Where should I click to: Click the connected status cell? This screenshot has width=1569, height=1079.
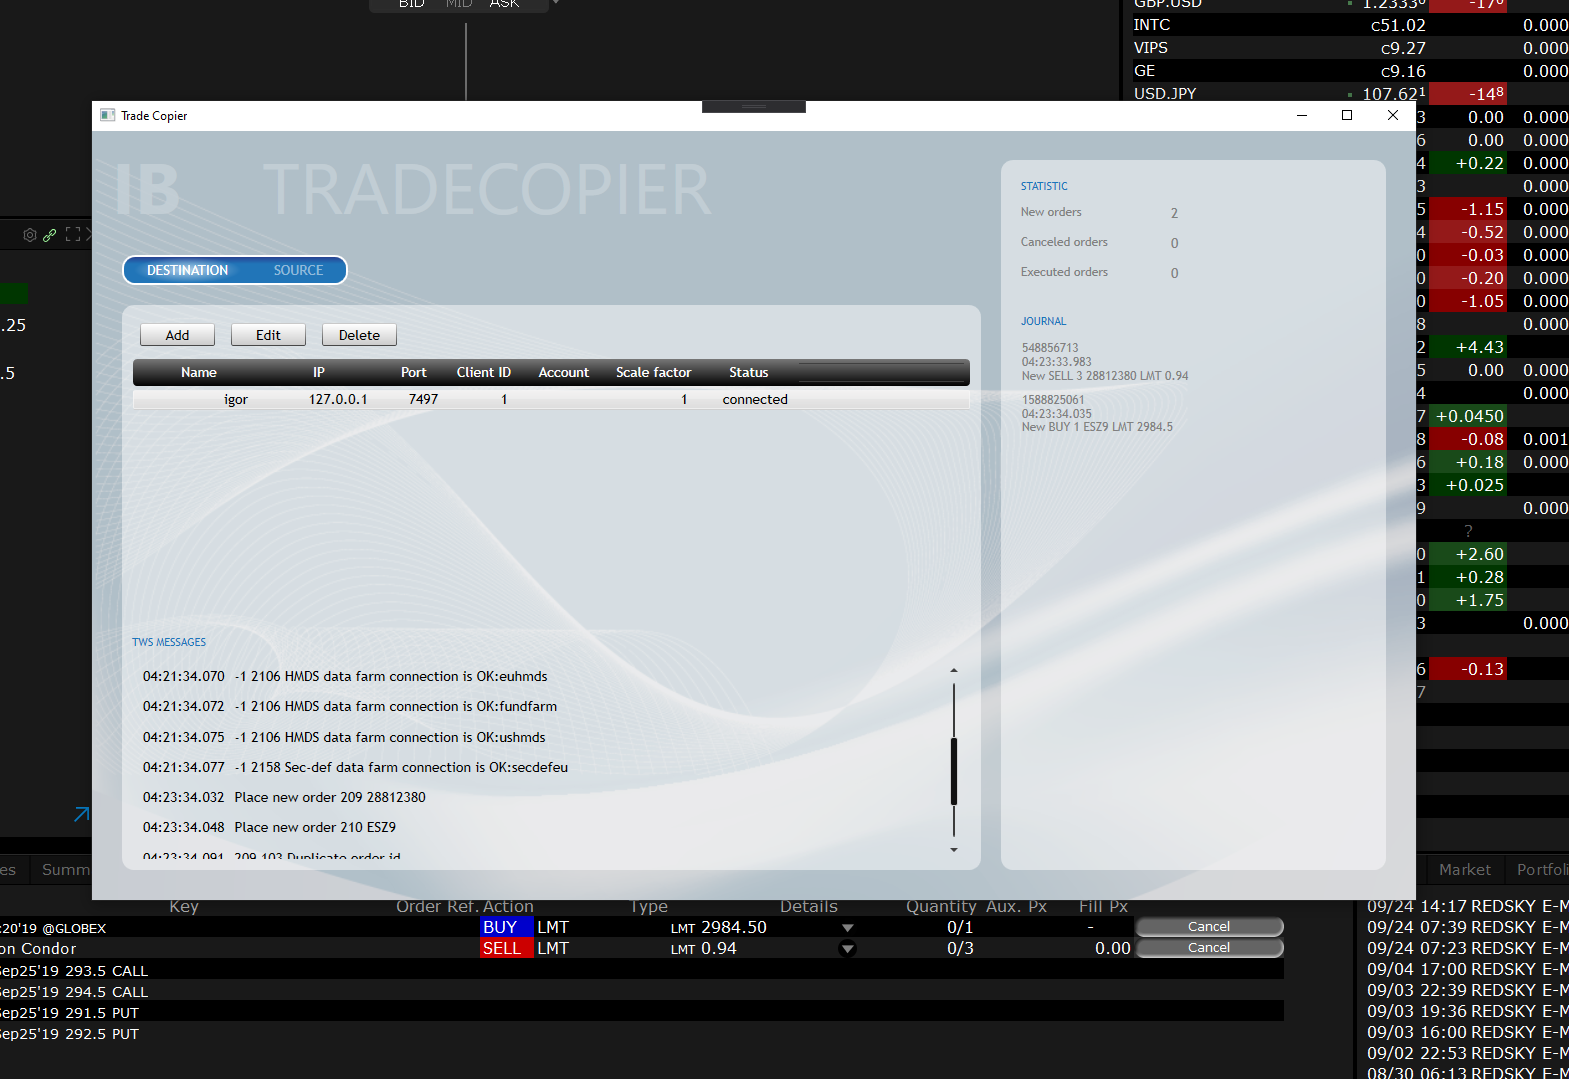755,399
